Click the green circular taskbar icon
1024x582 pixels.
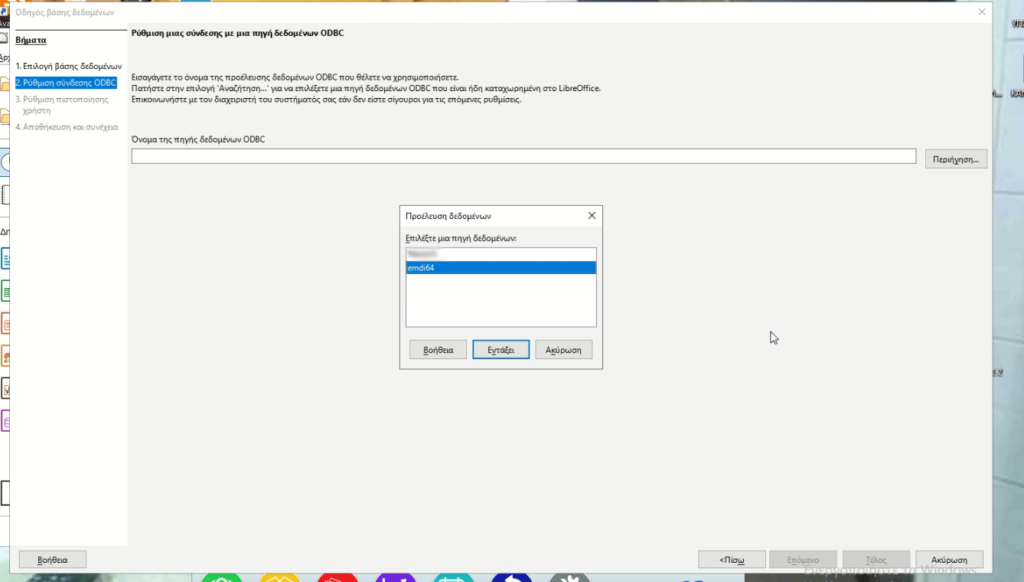[221, 577]
